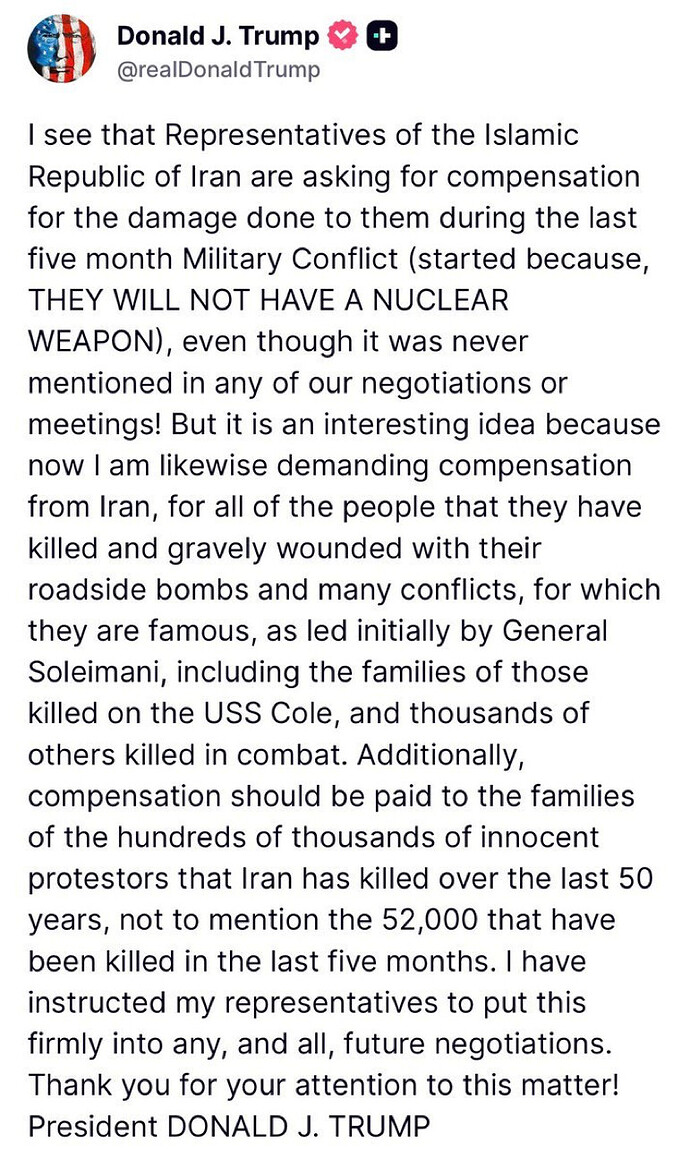Click the word "instructed" in the post

point(98,1004)
